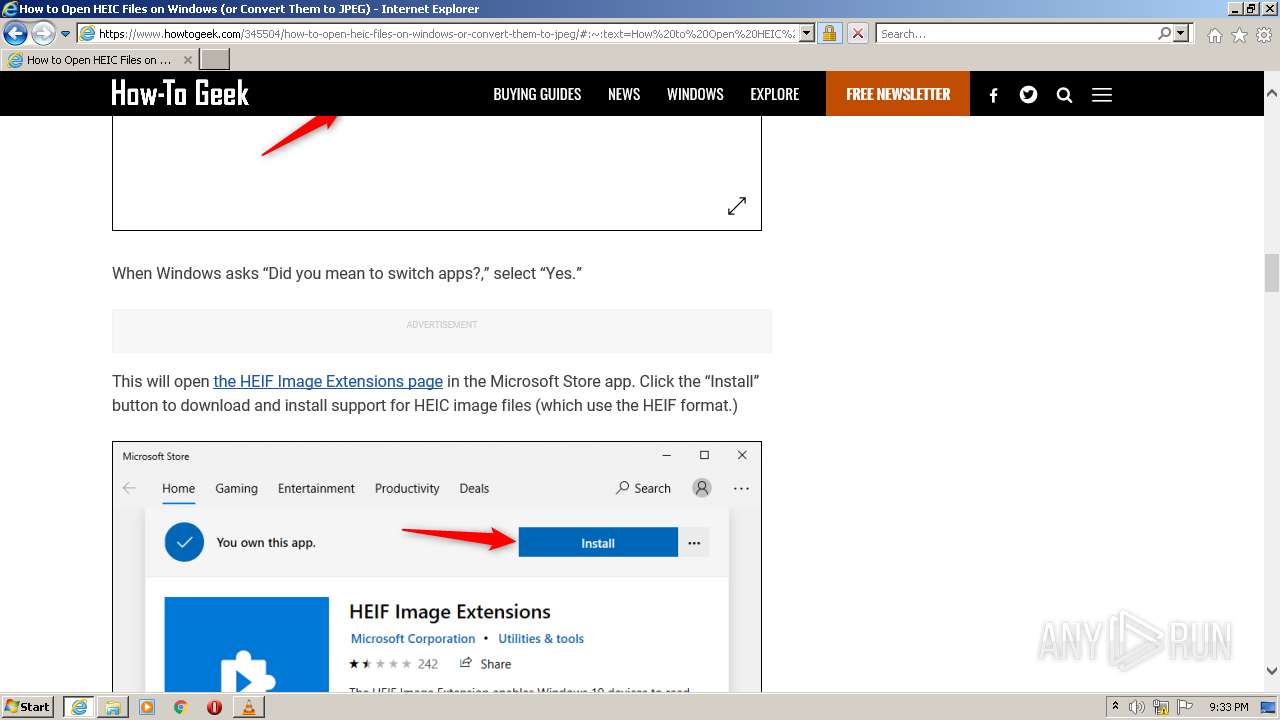Open the Opera taskbar icon
The height and width of the screenshot is (720, 1280).
click(x=215, y=707)
